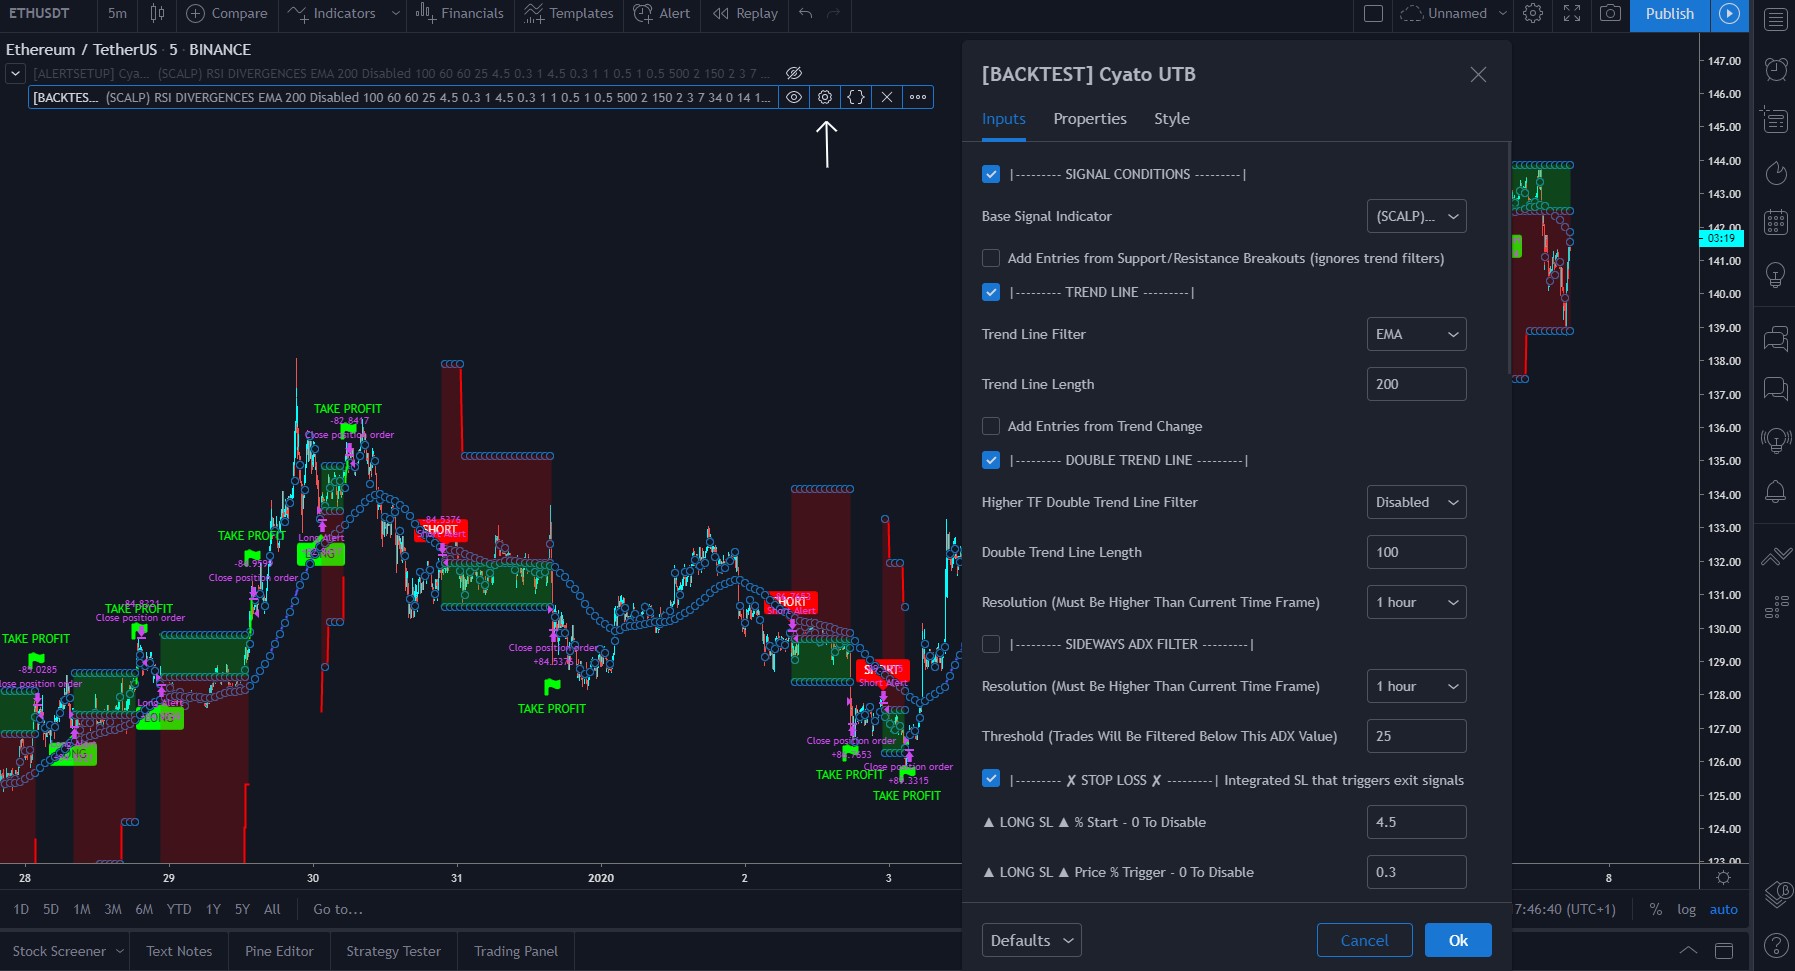Set chart range to 1D
Image resolution: width=1795 pixels, height=971 pixels.
tap(21, 909)
